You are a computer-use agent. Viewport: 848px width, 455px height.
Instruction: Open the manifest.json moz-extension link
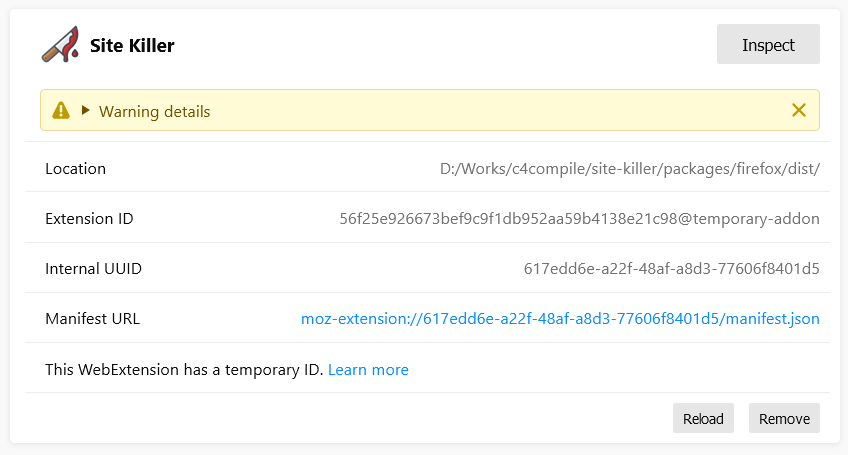[x=560, y=319]
